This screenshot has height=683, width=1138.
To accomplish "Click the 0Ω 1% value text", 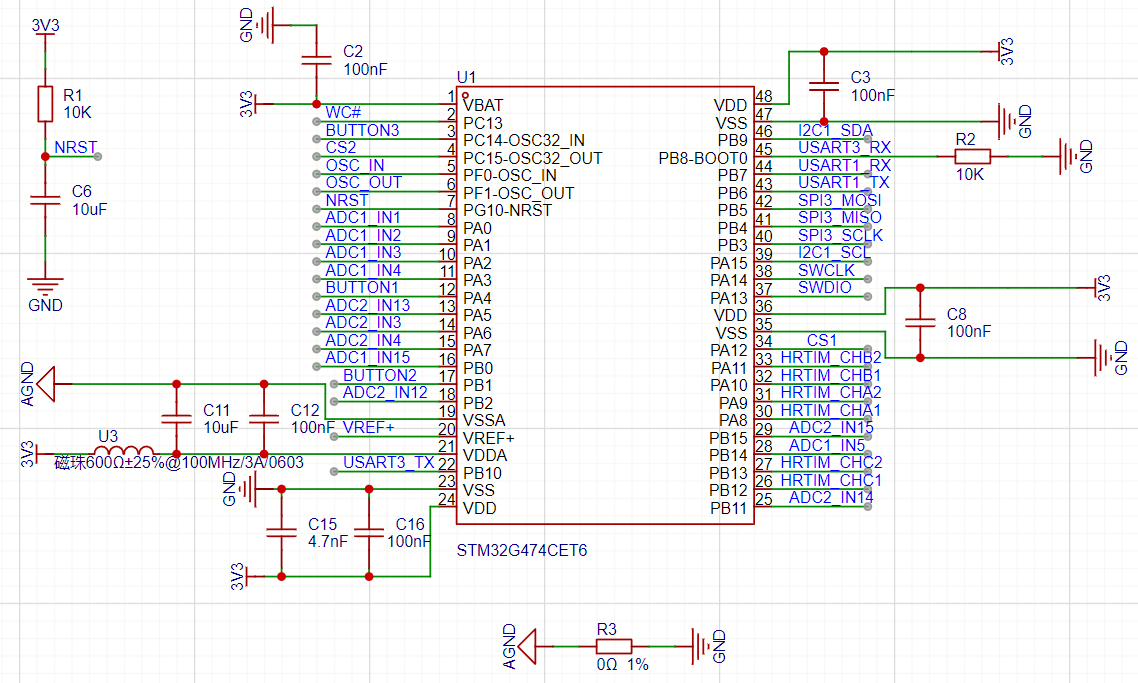I will (x=623, y=664).
